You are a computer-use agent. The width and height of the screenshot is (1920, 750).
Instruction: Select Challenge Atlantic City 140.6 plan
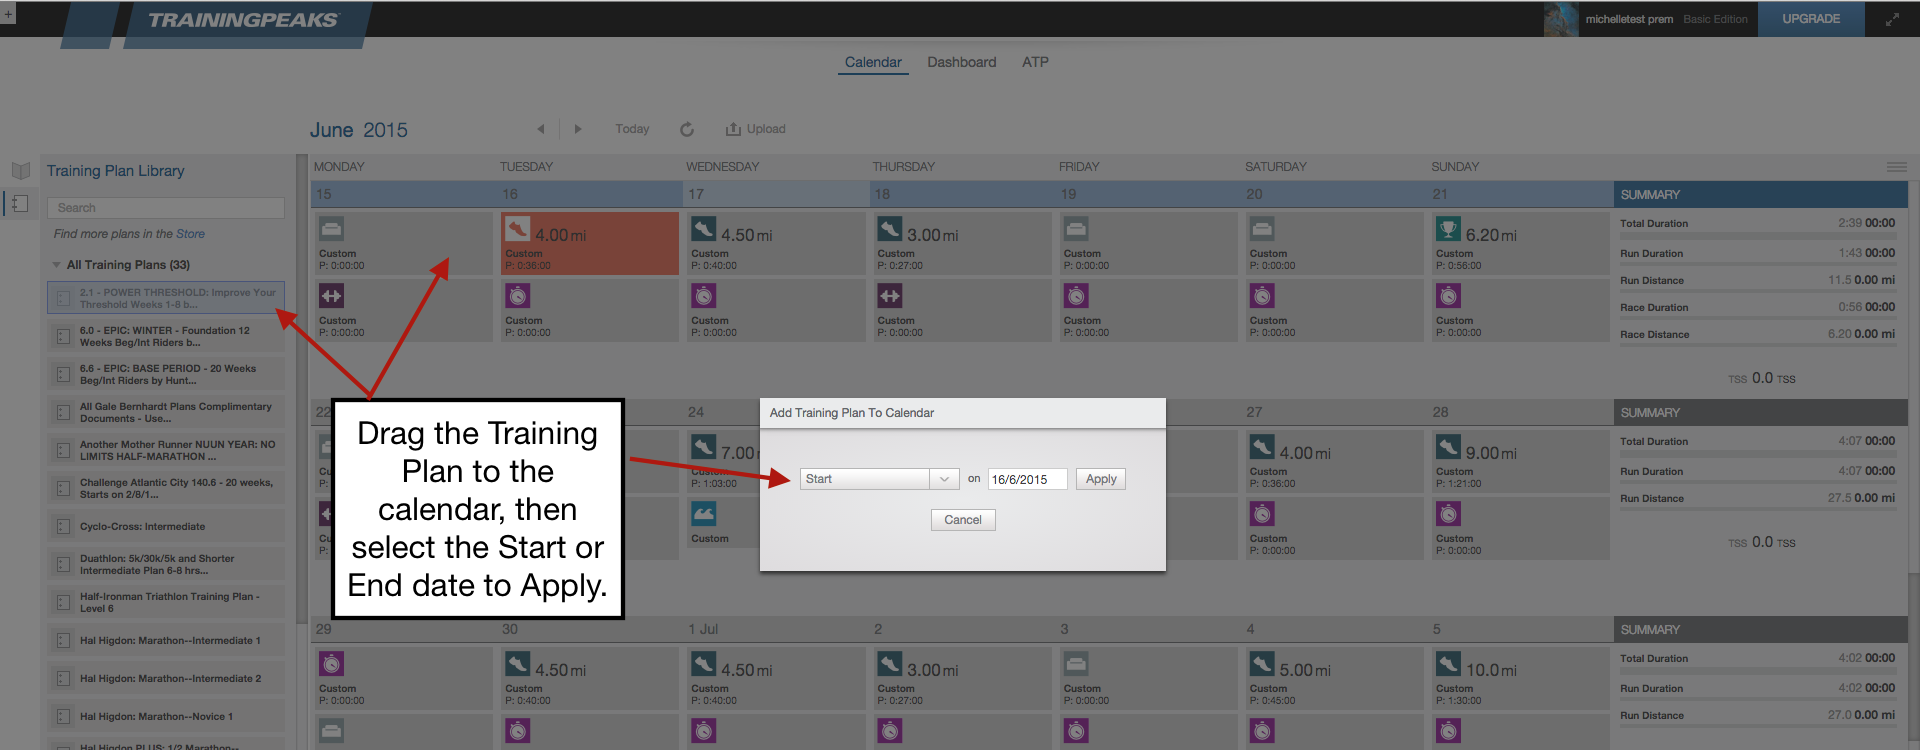coord(166,488)
